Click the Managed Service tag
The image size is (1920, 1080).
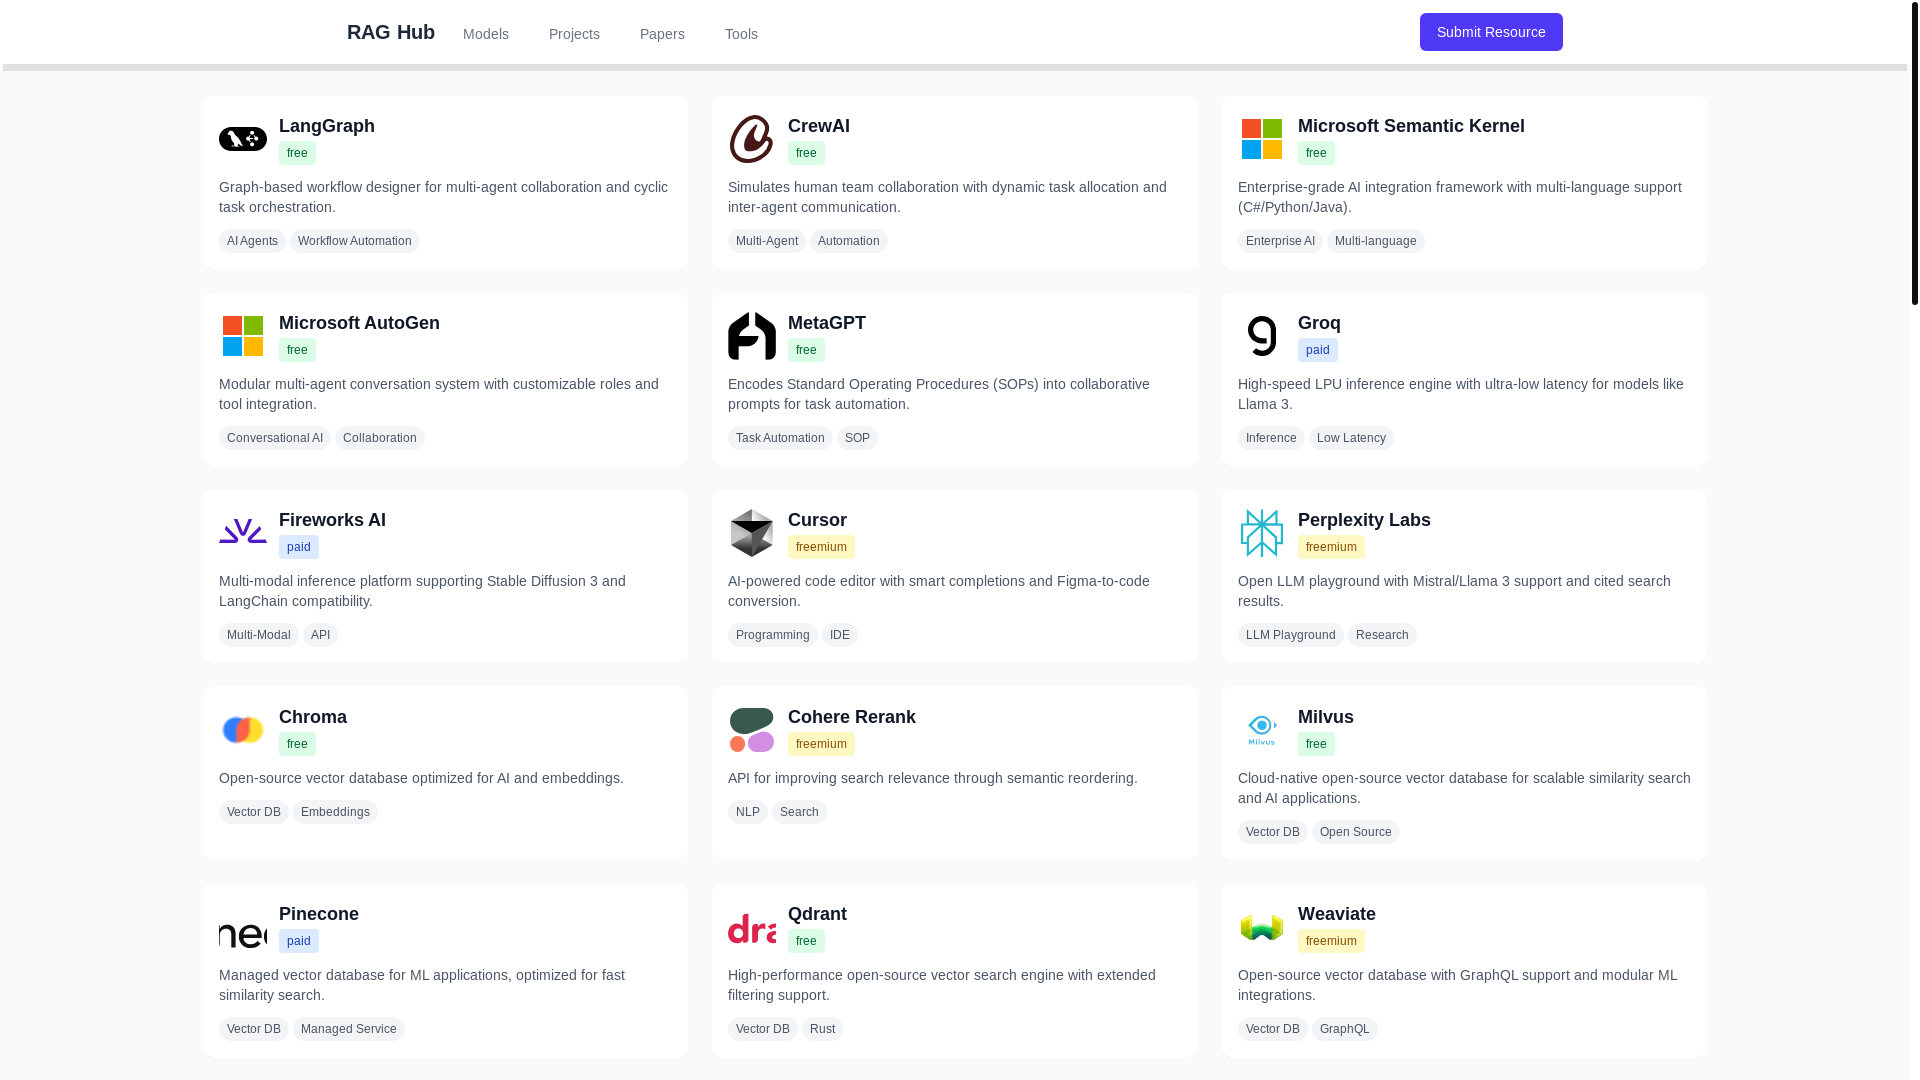(x=349, y=1029)
